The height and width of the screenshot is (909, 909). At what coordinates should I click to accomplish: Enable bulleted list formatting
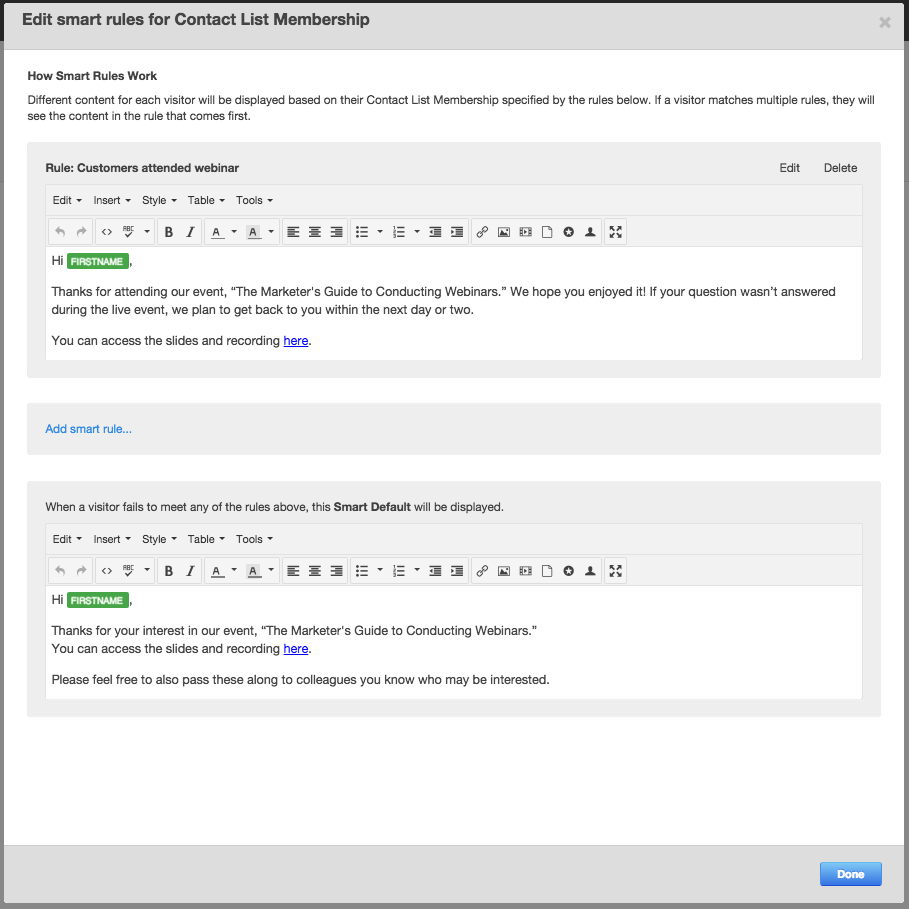click(x=362, y=231)
